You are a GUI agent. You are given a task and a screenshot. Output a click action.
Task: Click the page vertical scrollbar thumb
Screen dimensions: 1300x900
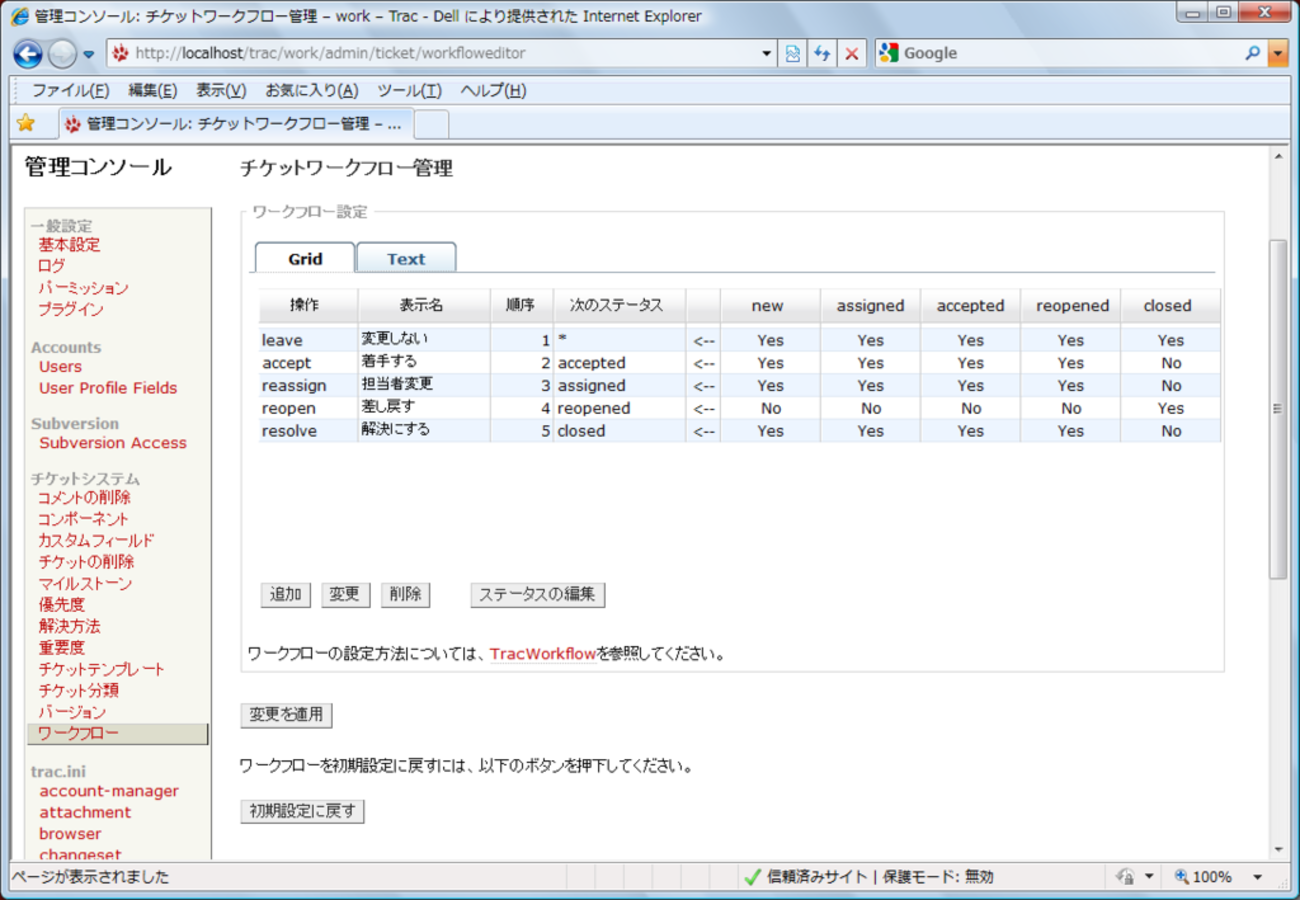pos(1277,408)
